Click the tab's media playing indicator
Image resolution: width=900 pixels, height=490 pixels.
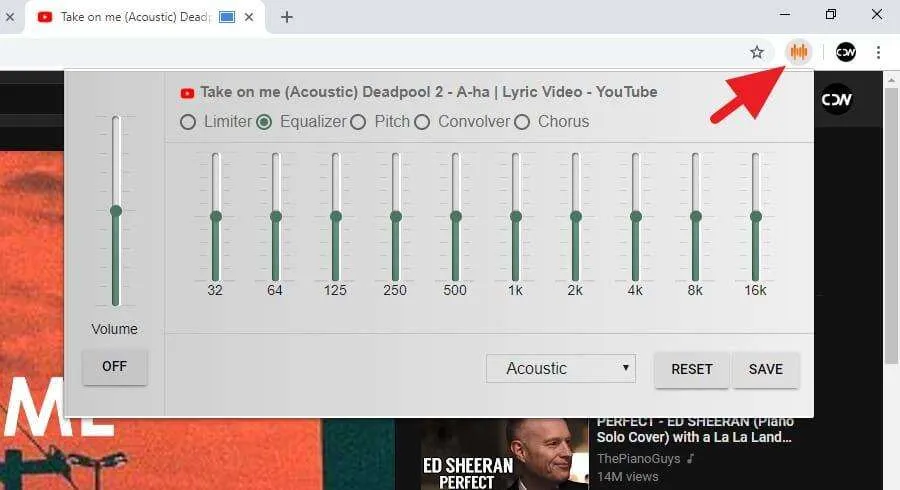(227, 17)
